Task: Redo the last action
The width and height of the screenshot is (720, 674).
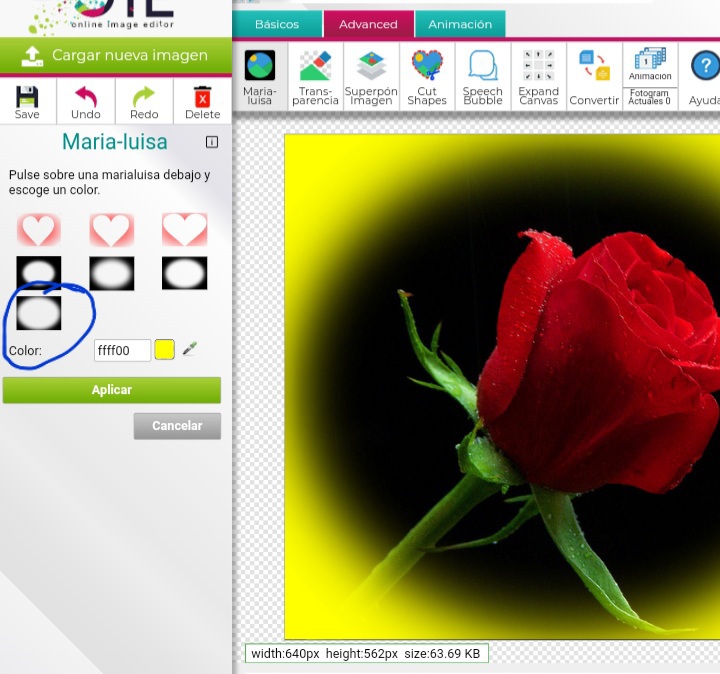Action: [144, 98]
